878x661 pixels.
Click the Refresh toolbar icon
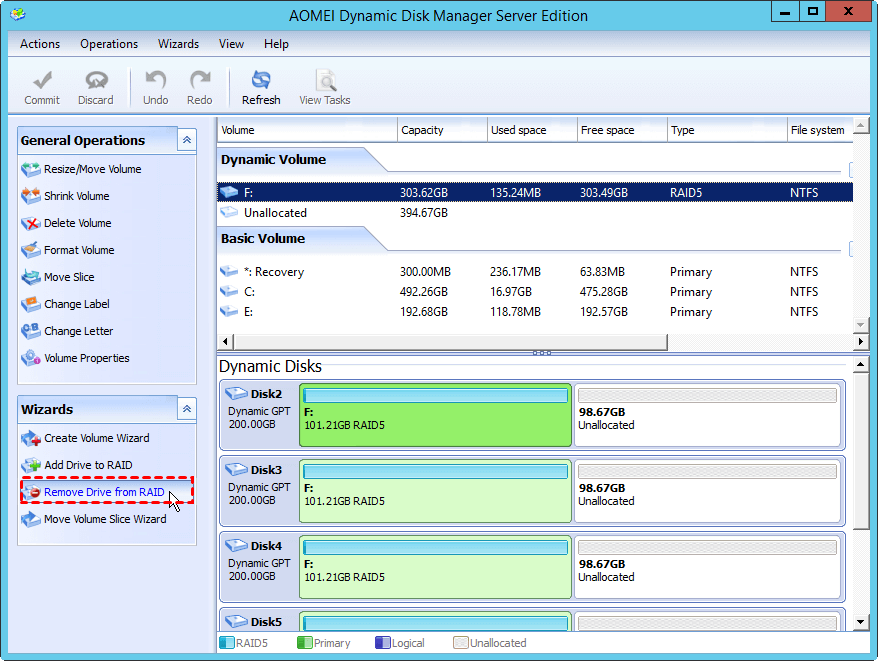[261, 87]
